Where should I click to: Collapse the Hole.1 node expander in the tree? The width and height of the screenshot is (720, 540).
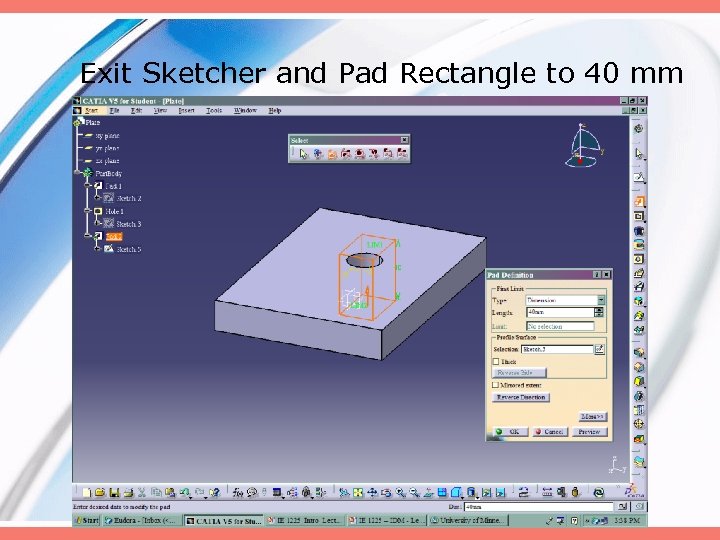pyautogui.click(x=87, y=211)
